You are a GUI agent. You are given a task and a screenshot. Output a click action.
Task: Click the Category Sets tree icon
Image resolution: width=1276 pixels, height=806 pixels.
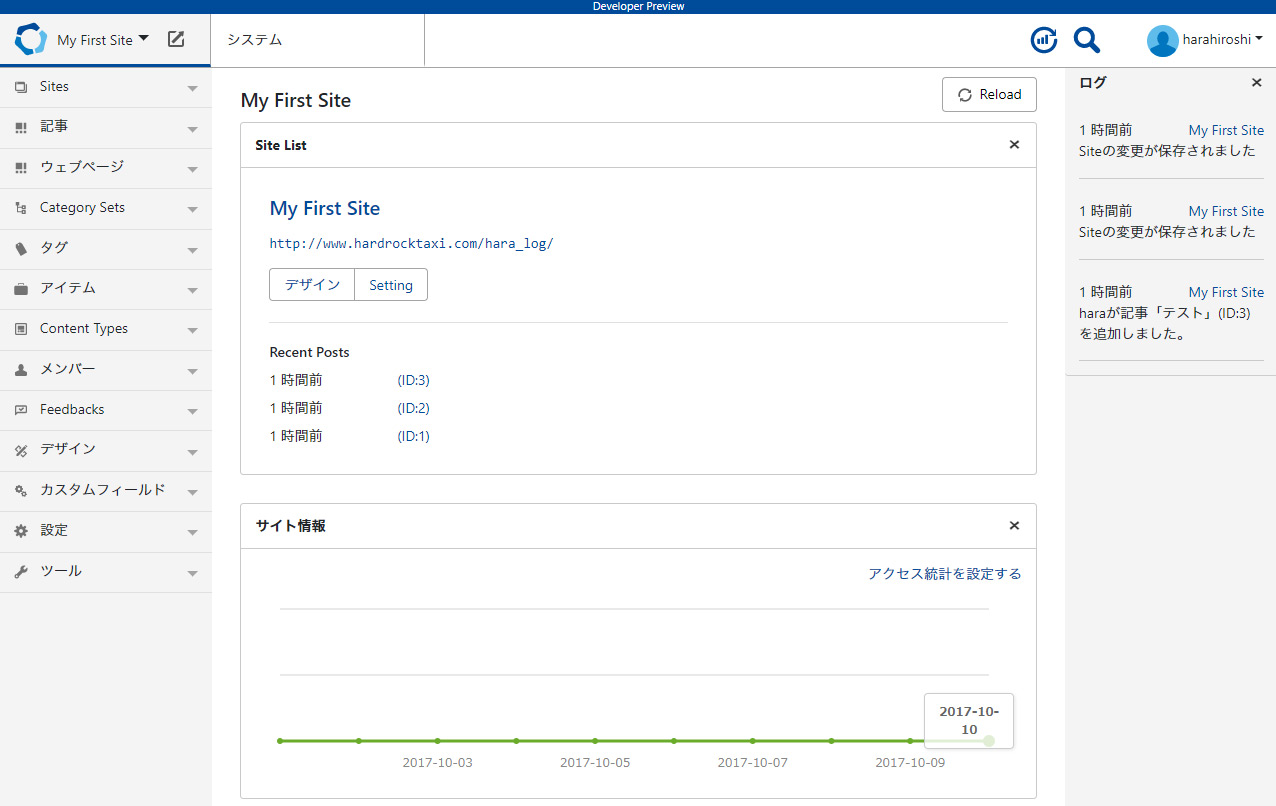tap(21, 208)
